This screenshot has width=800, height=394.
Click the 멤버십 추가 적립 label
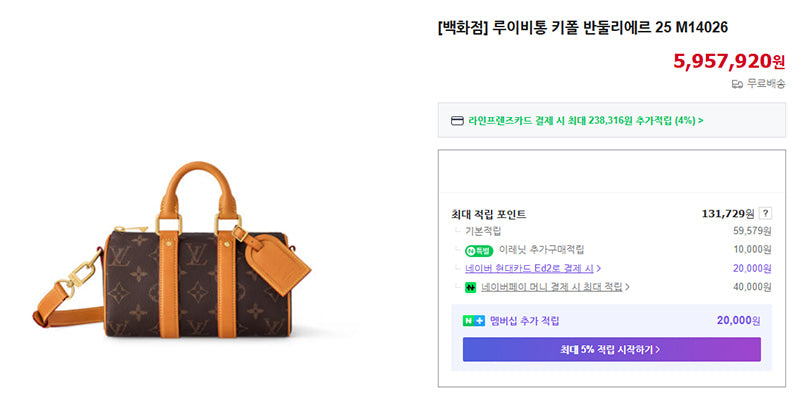(x=524, y=321)
